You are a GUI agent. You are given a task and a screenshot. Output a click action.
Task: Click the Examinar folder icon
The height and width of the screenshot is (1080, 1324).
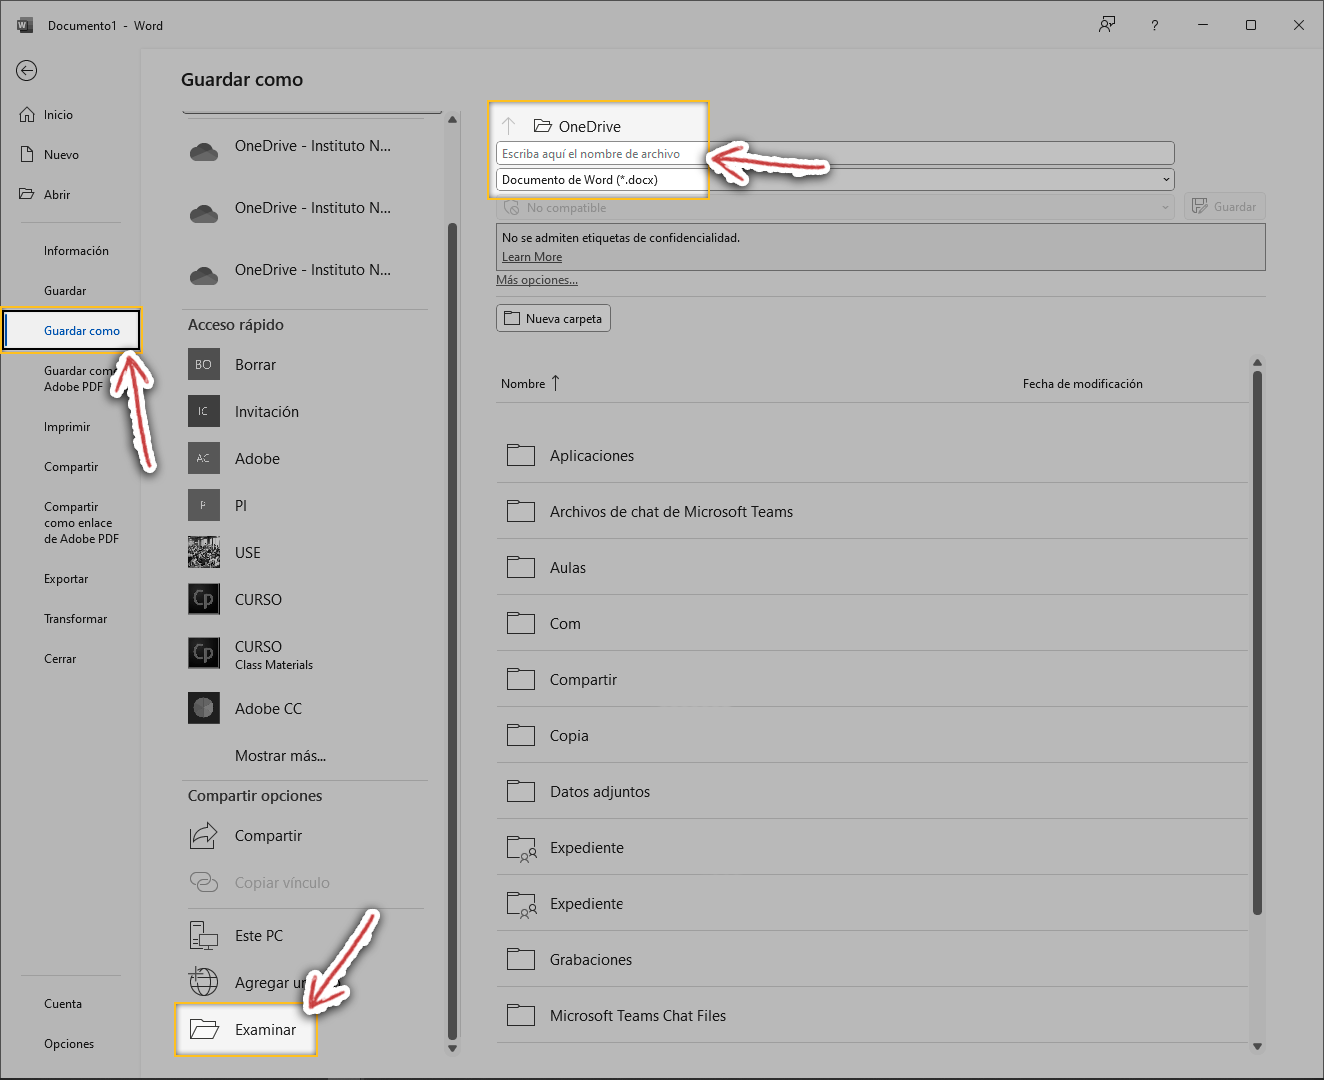point(204,1029)
